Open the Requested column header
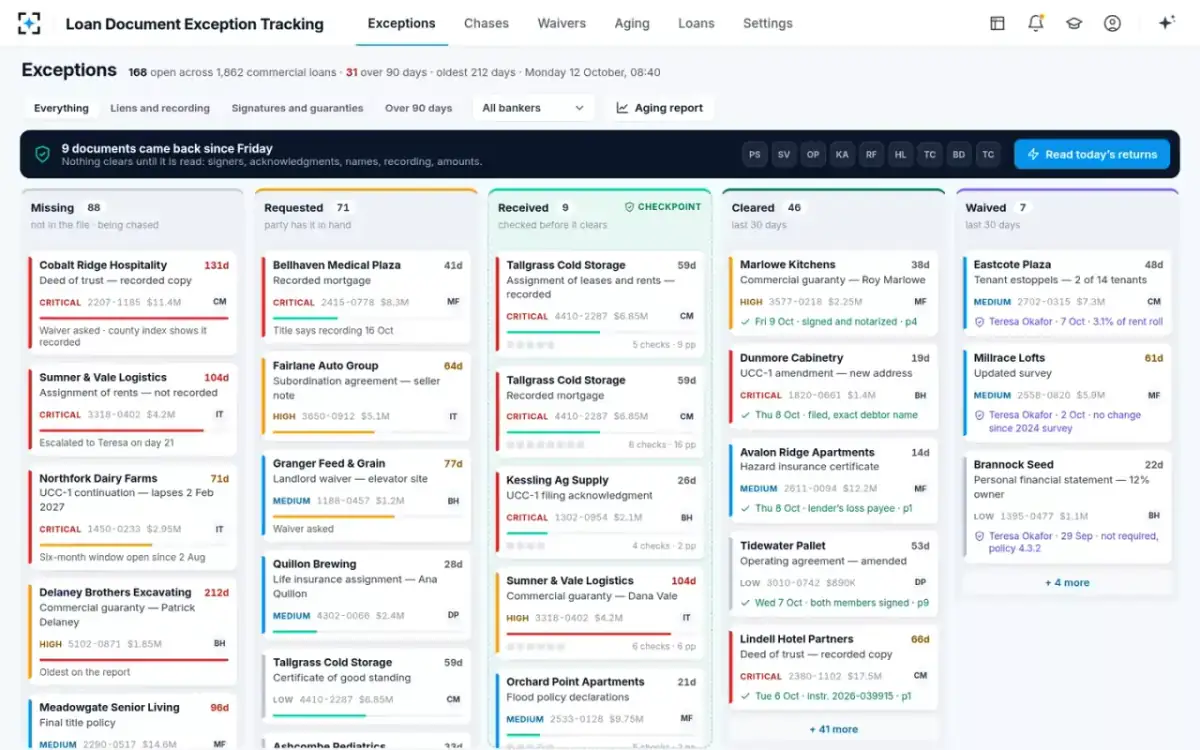1200x750 pixels. tap(366, 215)
